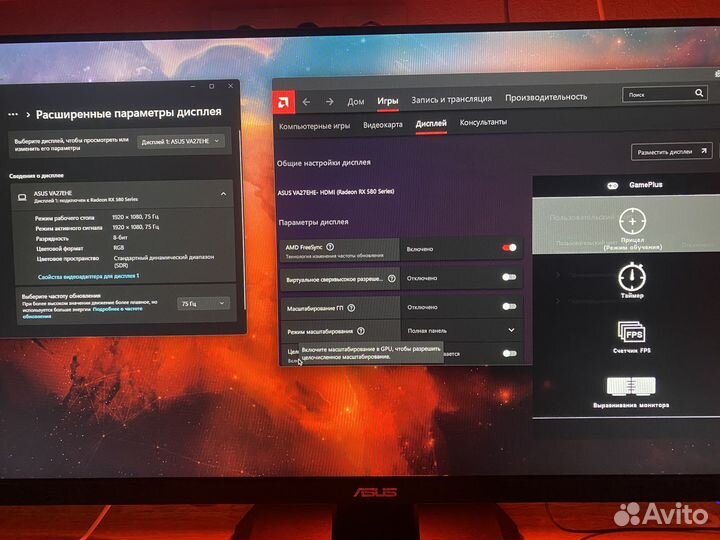The height and width of the screenshot is (540, 720).
Task: Open the 75 Гц refresh rate dropdown
Action: click(203, 303)
